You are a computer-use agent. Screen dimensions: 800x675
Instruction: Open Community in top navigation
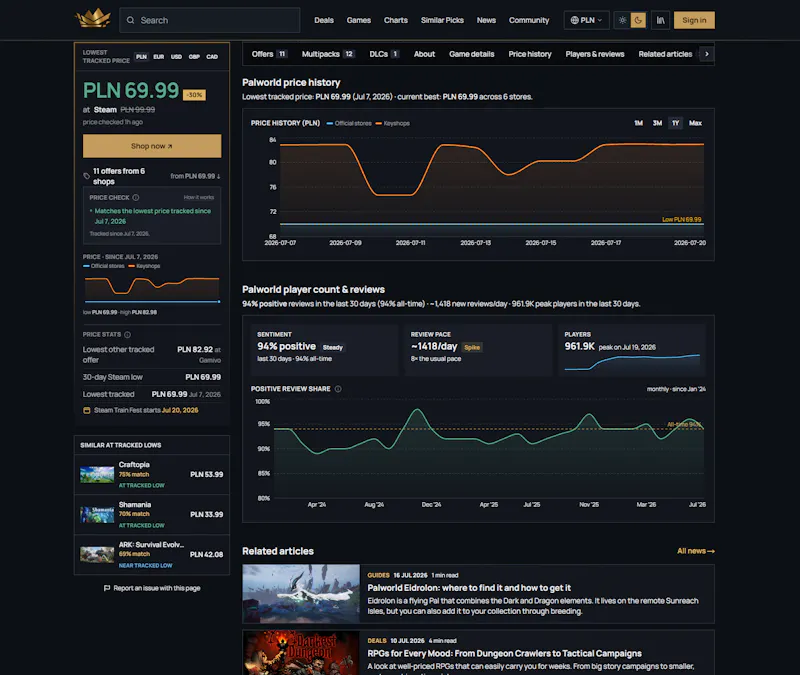[529, 20]
